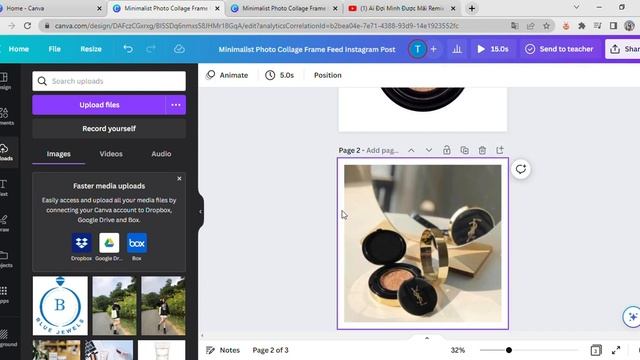Image resolution: width=640 pixels, height=360 pixels.
Task: Connect Box account
Action: (x=137, y=247)
